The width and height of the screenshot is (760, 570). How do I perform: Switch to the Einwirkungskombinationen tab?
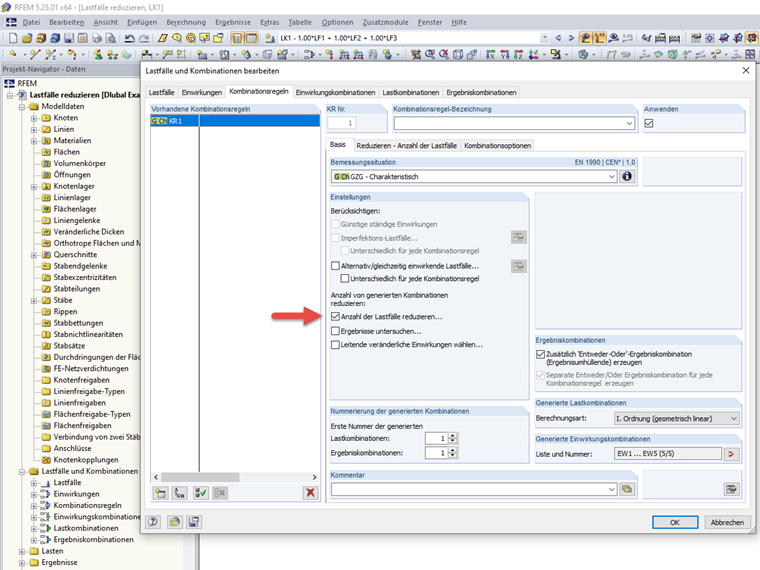point(335,93)
